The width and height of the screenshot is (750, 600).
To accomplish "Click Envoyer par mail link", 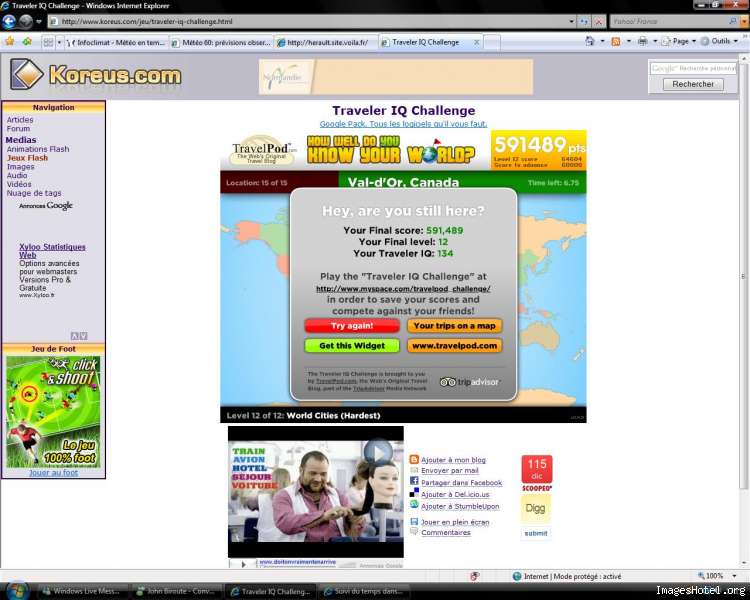I will 450,471.
